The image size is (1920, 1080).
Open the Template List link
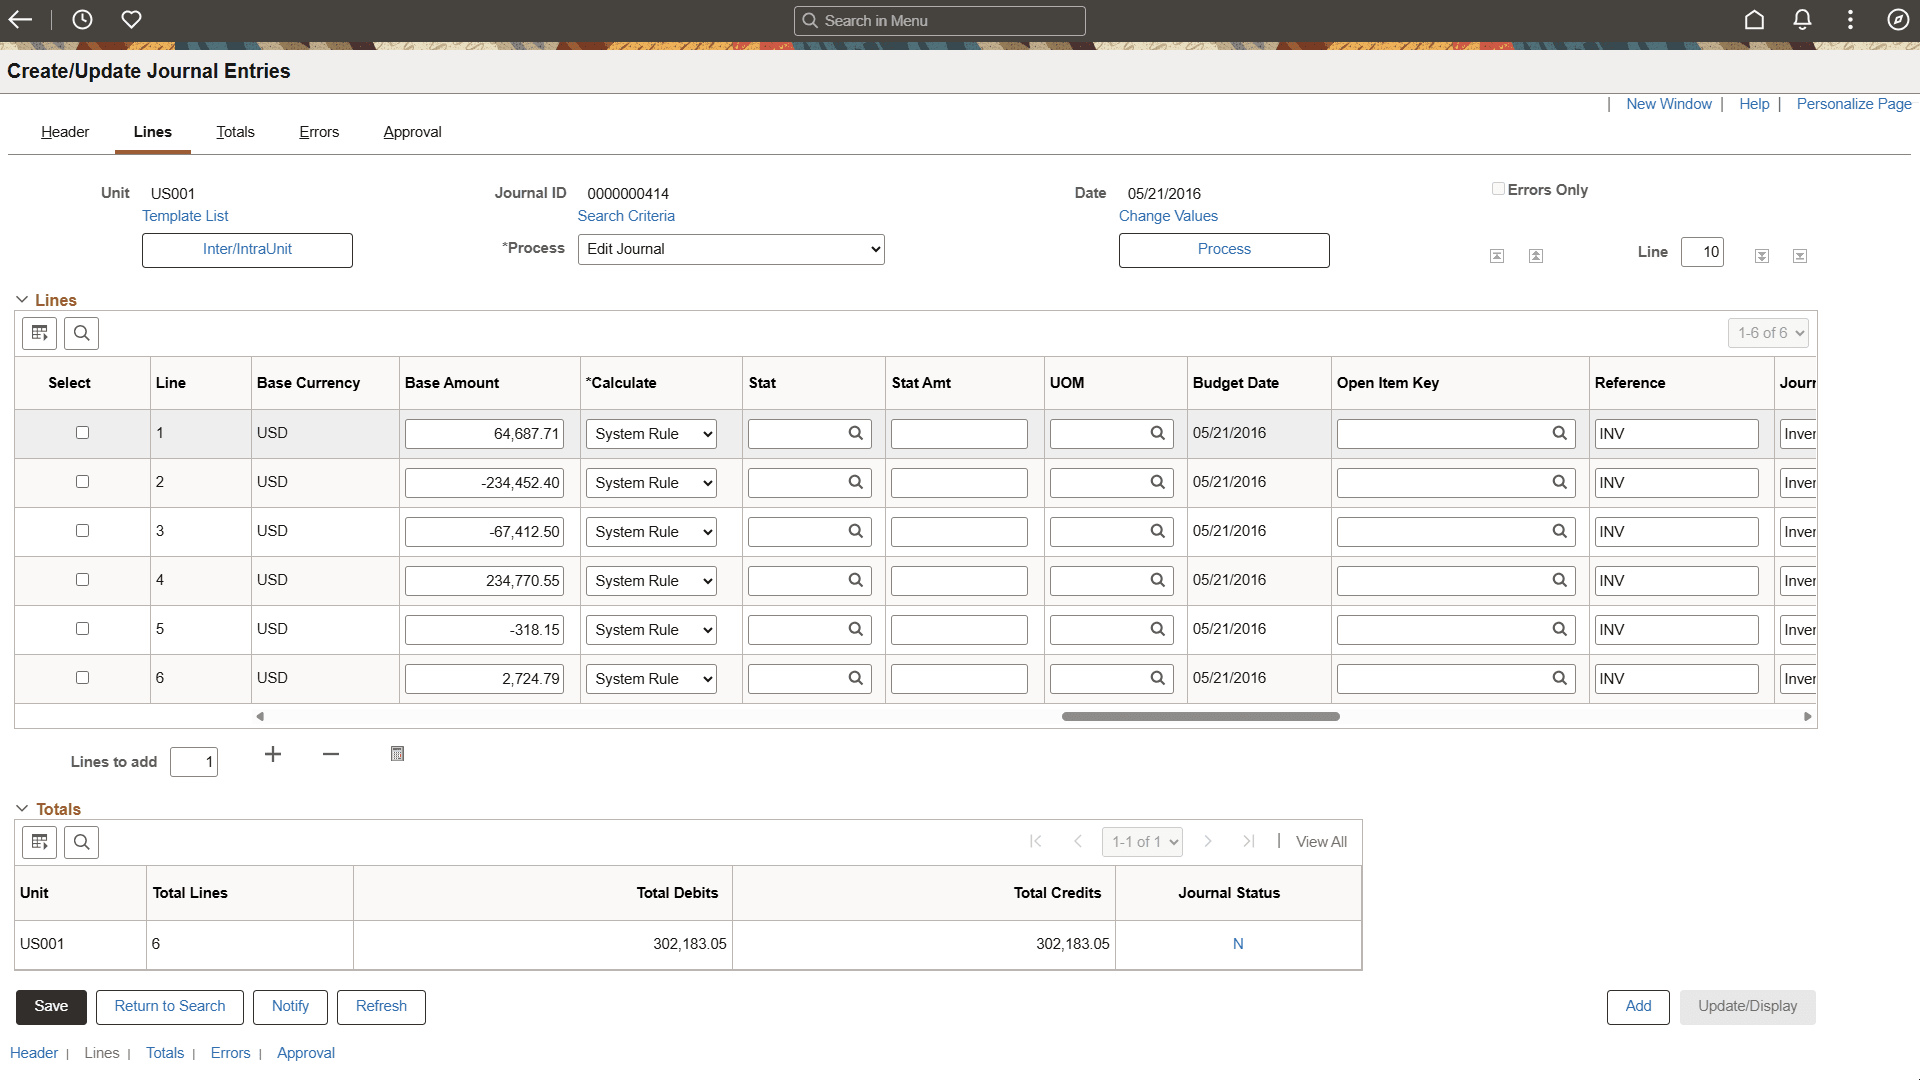(x=185, y=216)
